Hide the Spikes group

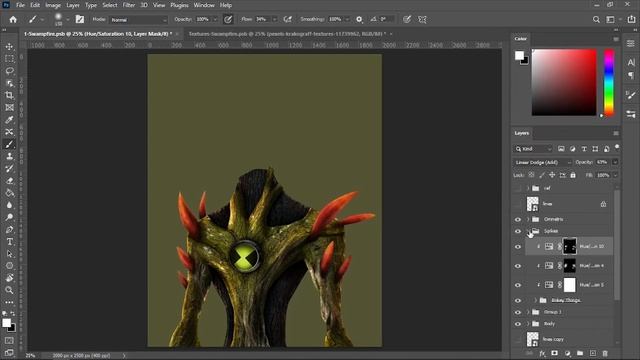pyautogui.click(x=518, y=231)
